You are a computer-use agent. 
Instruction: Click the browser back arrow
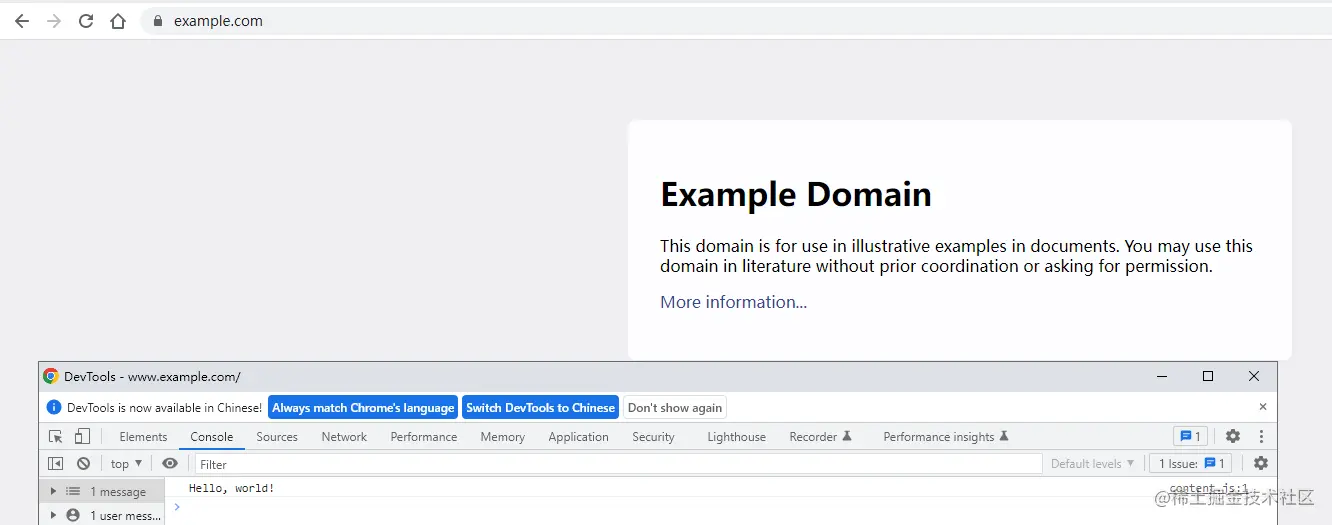click(x=22, y=21)
